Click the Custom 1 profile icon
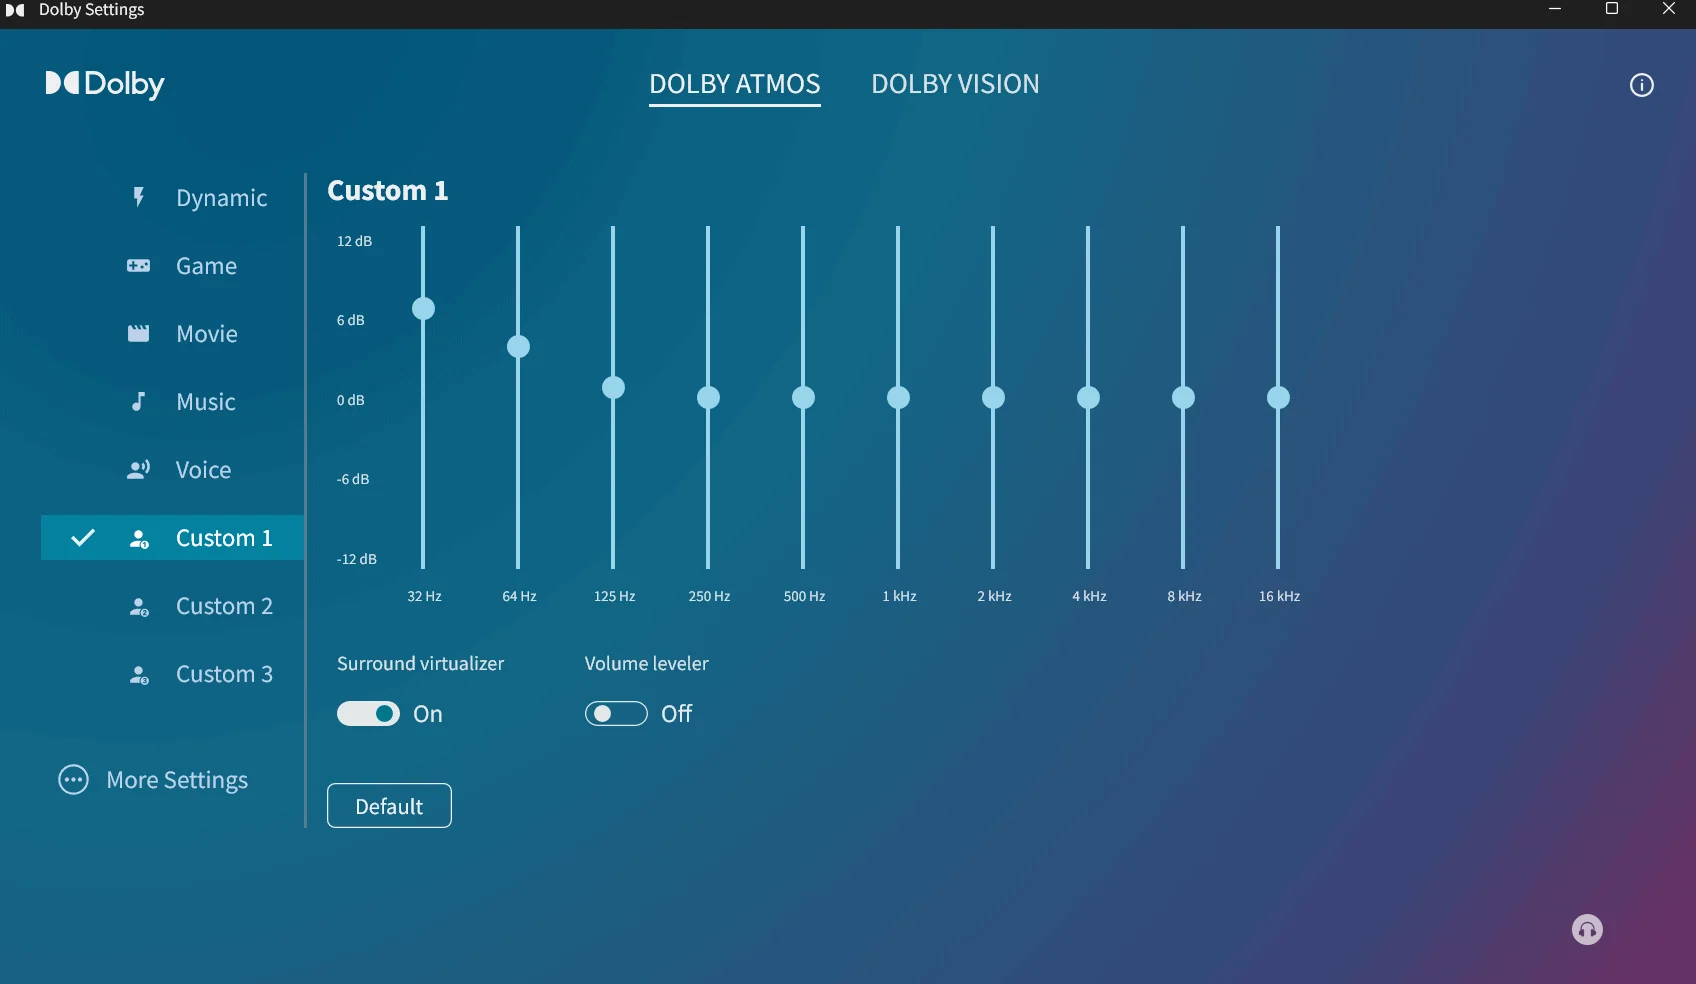This screenshot has width=1696, height=984. [x=139, y=539]
